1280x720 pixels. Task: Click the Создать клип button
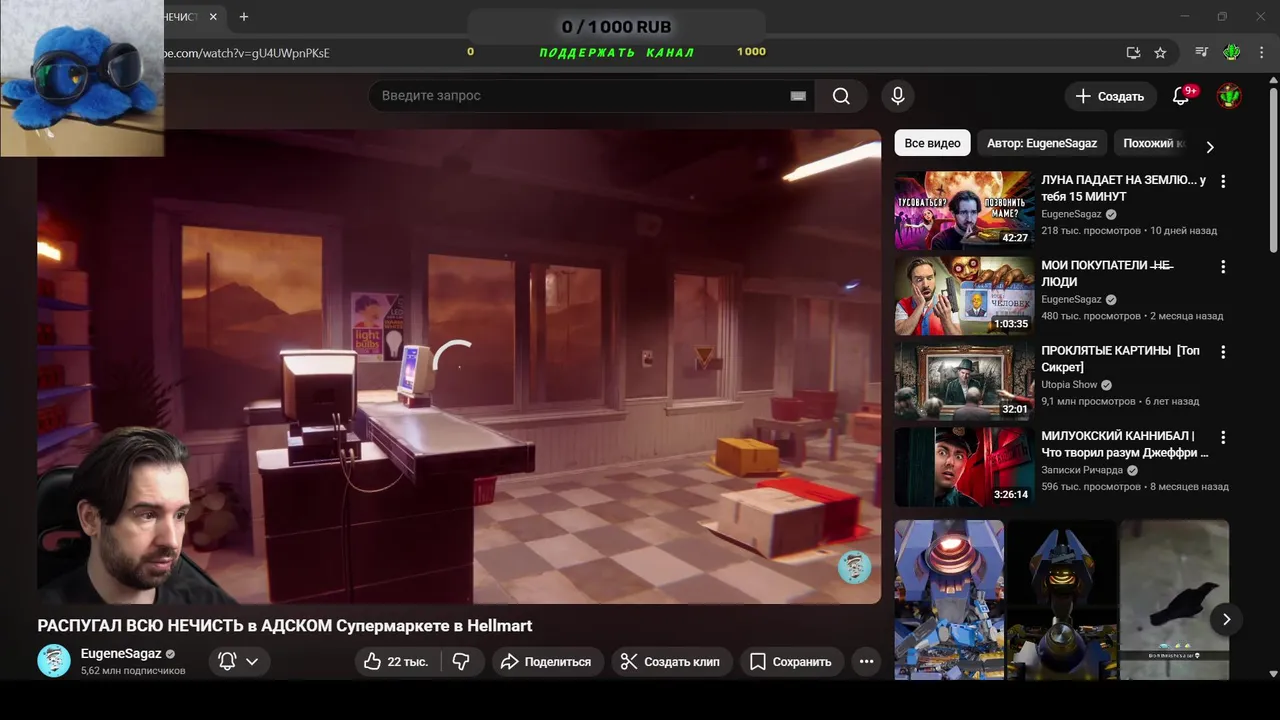pyautogui.click(x=670, y=661)
